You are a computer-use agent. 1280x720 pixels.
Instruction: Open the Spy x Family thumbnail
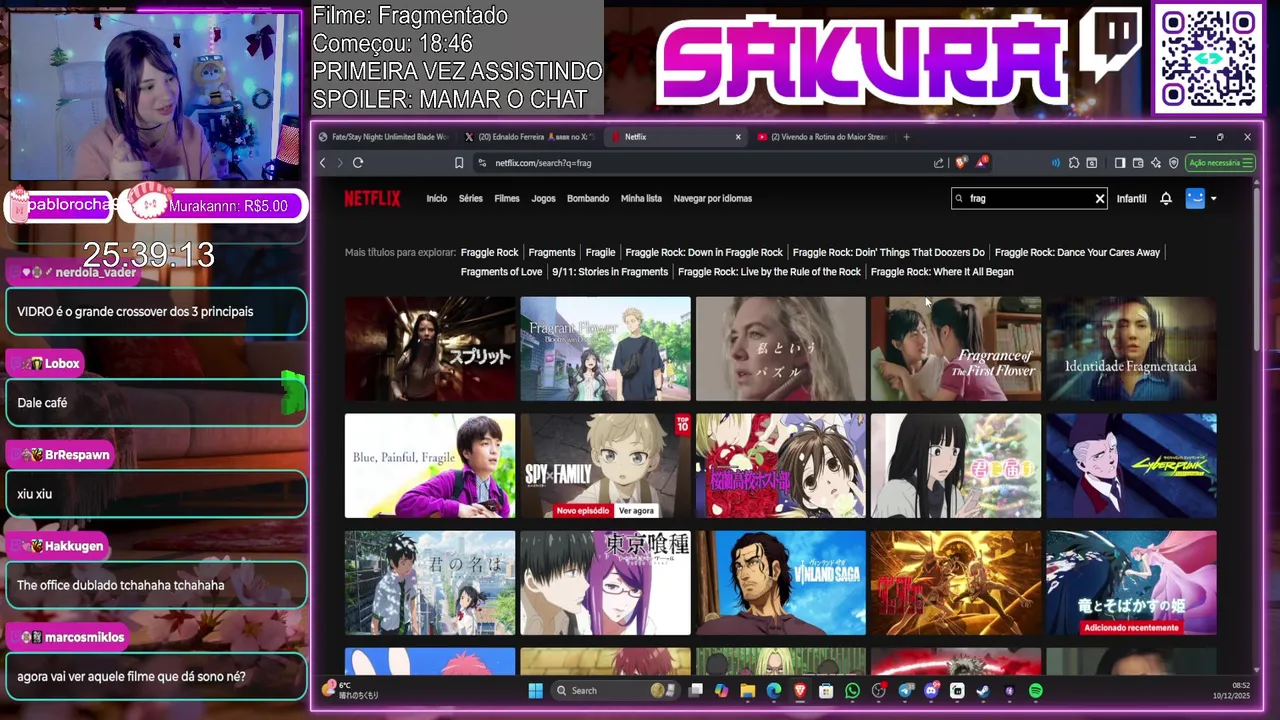[x=605, y=466]
